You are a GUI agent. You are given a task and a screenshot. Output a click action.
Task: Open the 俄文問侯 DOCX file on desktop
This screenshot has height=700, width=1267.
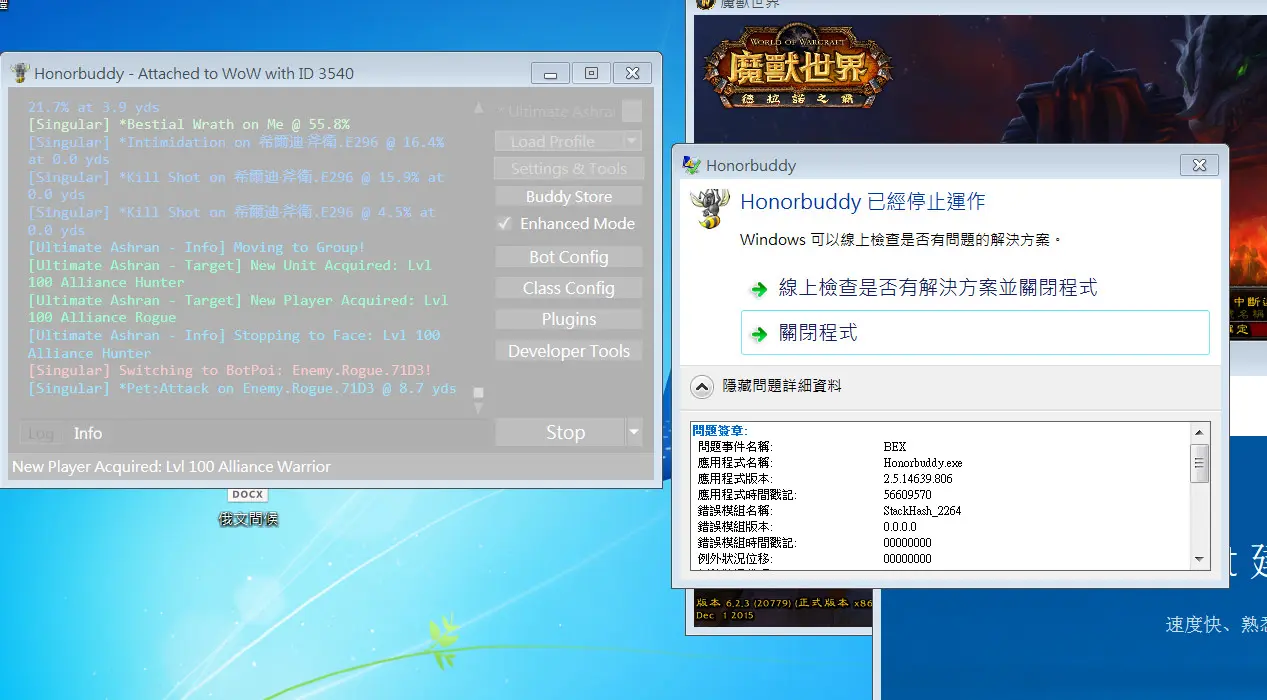click(247, 507)
